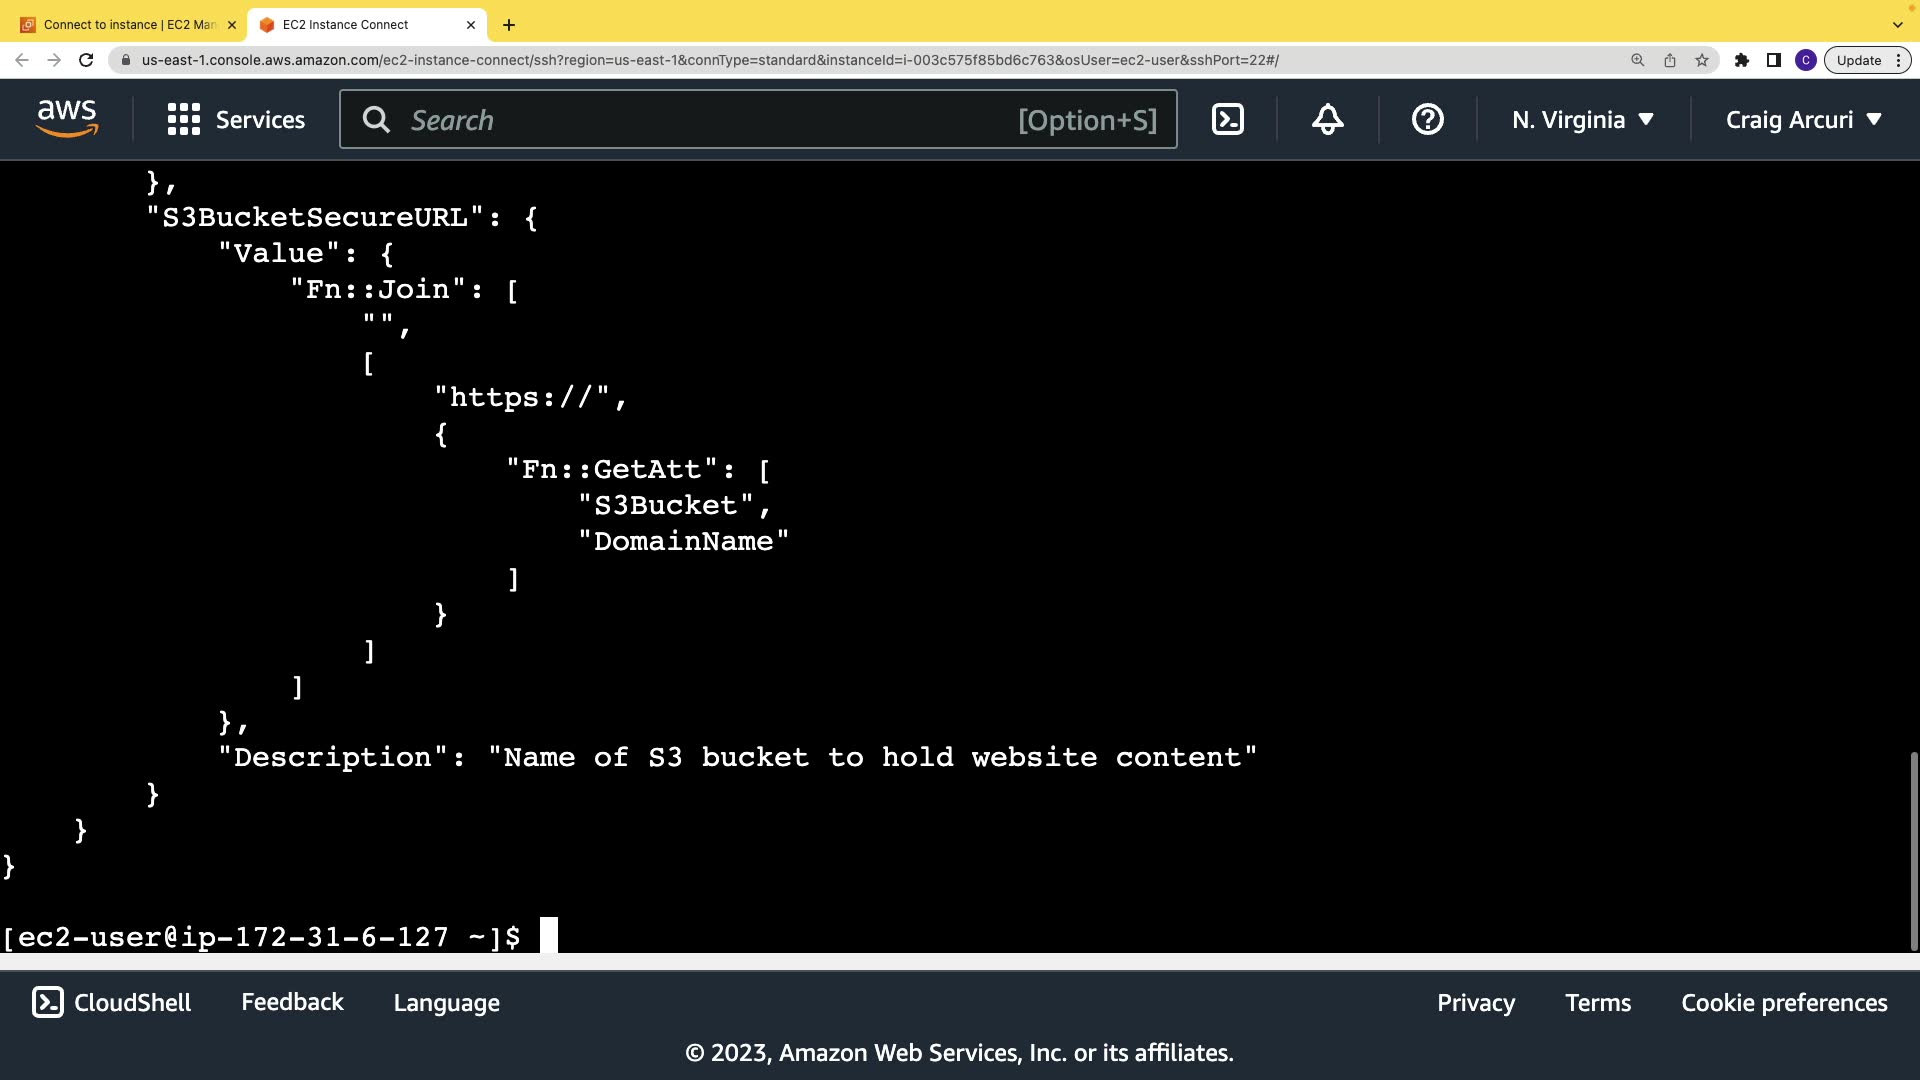This screenshot has height=1080, width=1920.
Task: Click the AWS logo home icon
Action: click(x=67, y=119)
